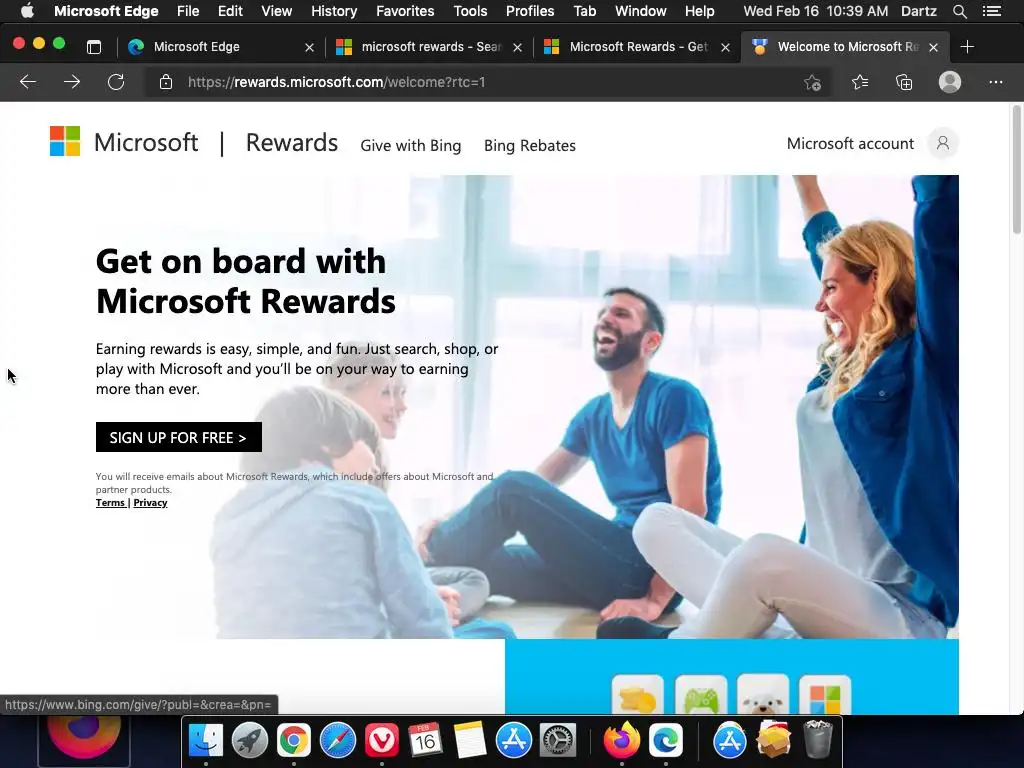Open the Microsoft account person icon
1024x768 pixels.
[942, 143]
